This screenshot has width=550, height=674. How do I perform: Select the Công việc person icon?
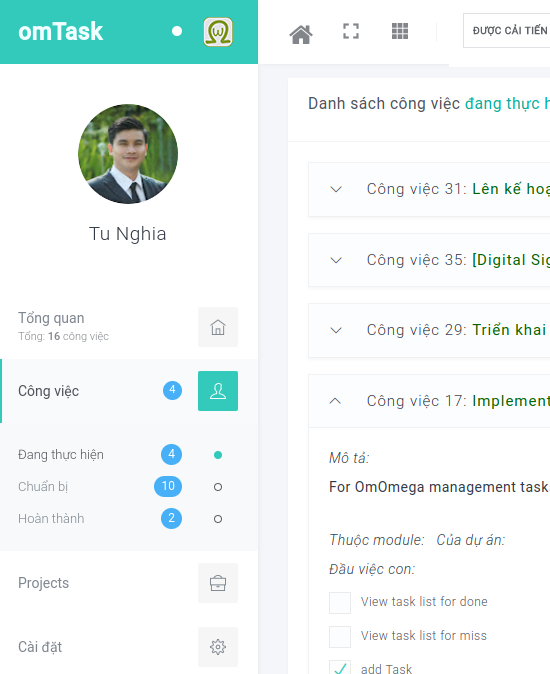tap(218, 391)
